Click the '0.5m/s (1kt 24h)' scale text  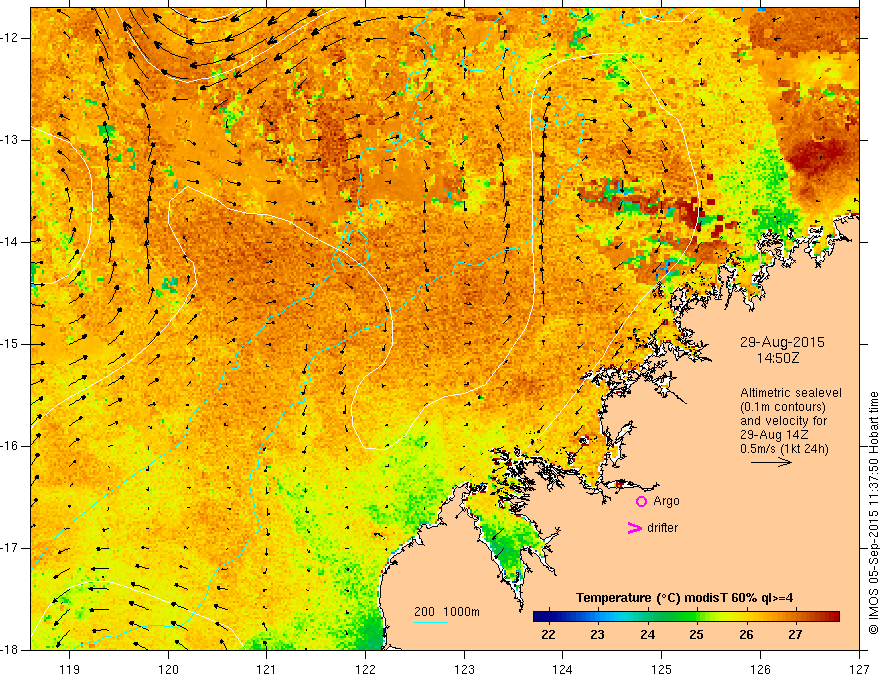point(784,448)
